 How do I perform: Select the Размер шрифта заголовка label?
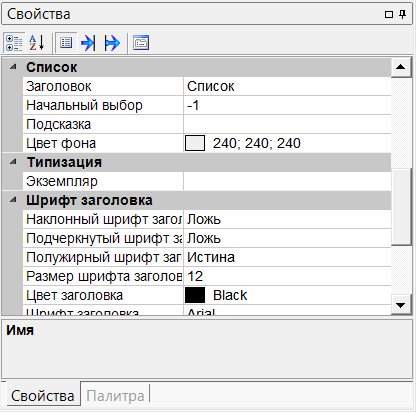pyautogui.click(x=103, y=276)
